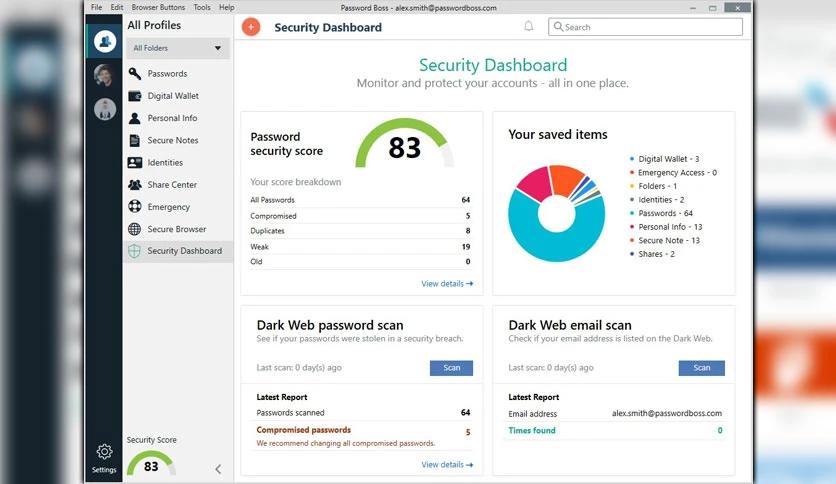Image resolution: width=836 pixels, height=484 pixels.
Task: Open the Edit menu
Action: pyautogui.click(x=117, y=7)
